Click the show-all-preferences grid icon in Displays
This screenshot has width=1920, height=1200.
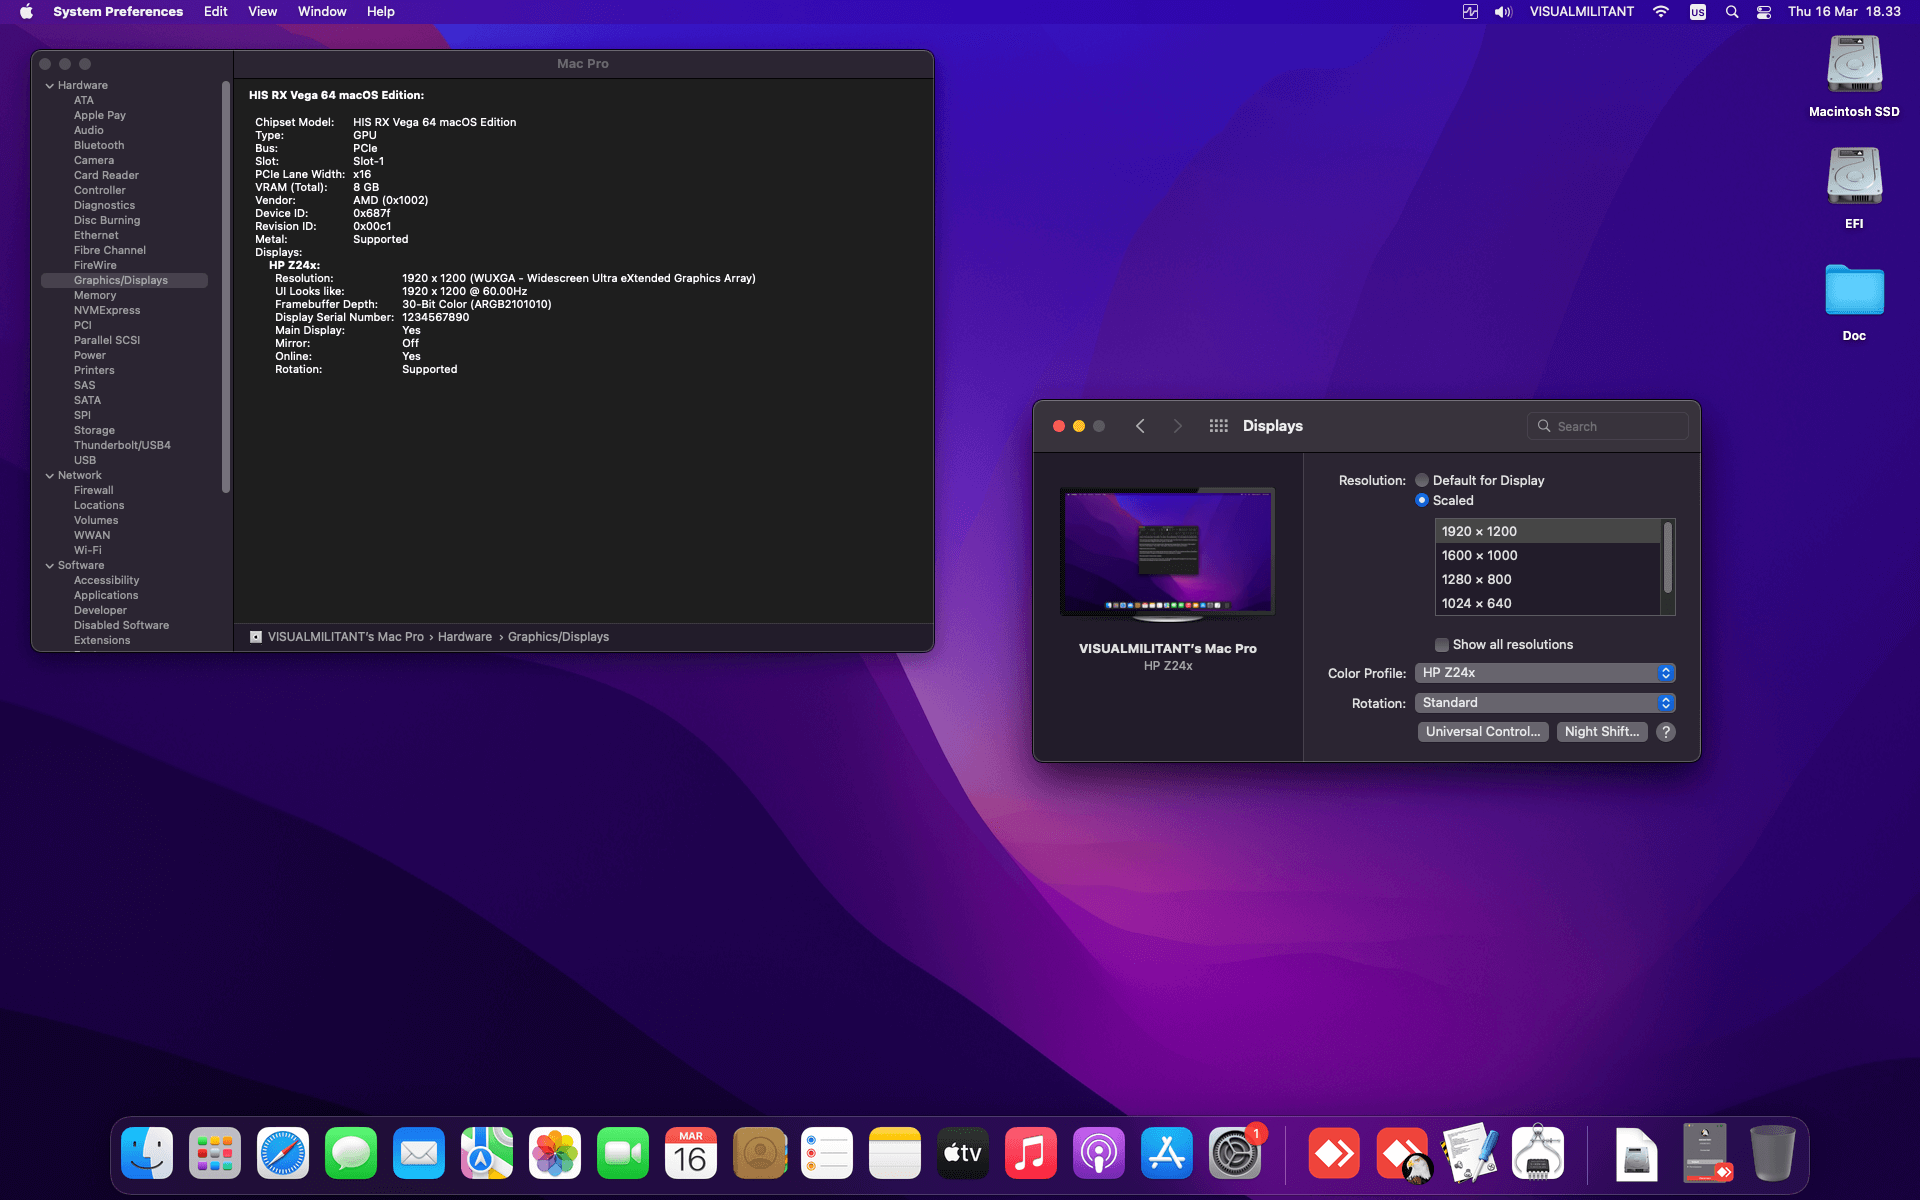click(x=1218, y=425)
